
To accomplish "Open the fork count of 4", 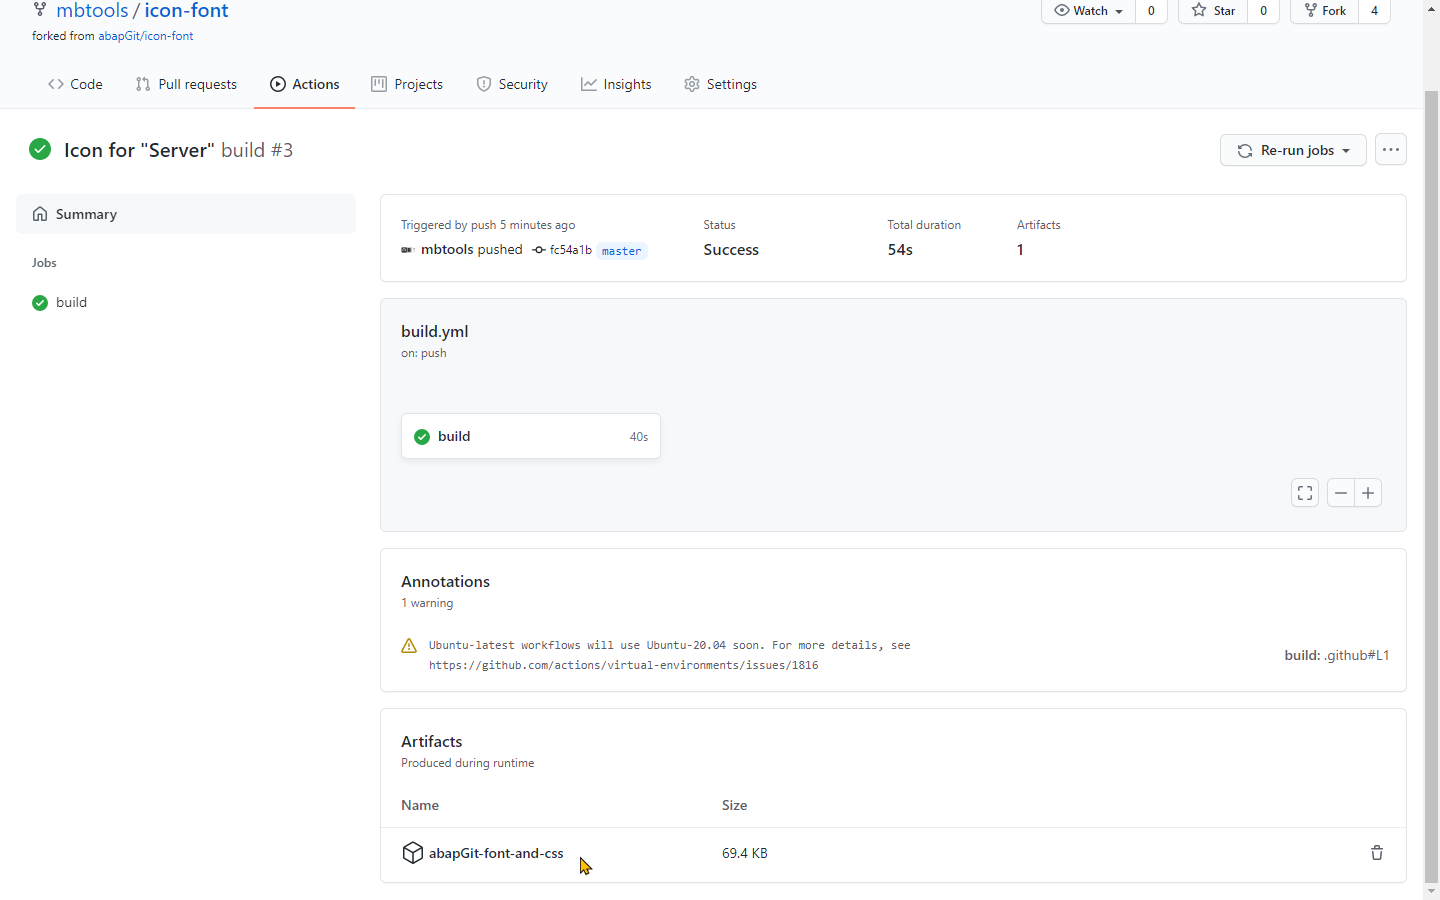I will (1374, 11).
